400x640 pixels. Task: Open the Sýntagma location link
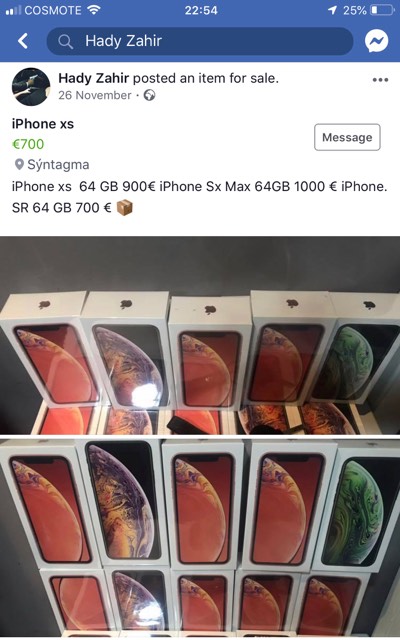coord(58,164)
